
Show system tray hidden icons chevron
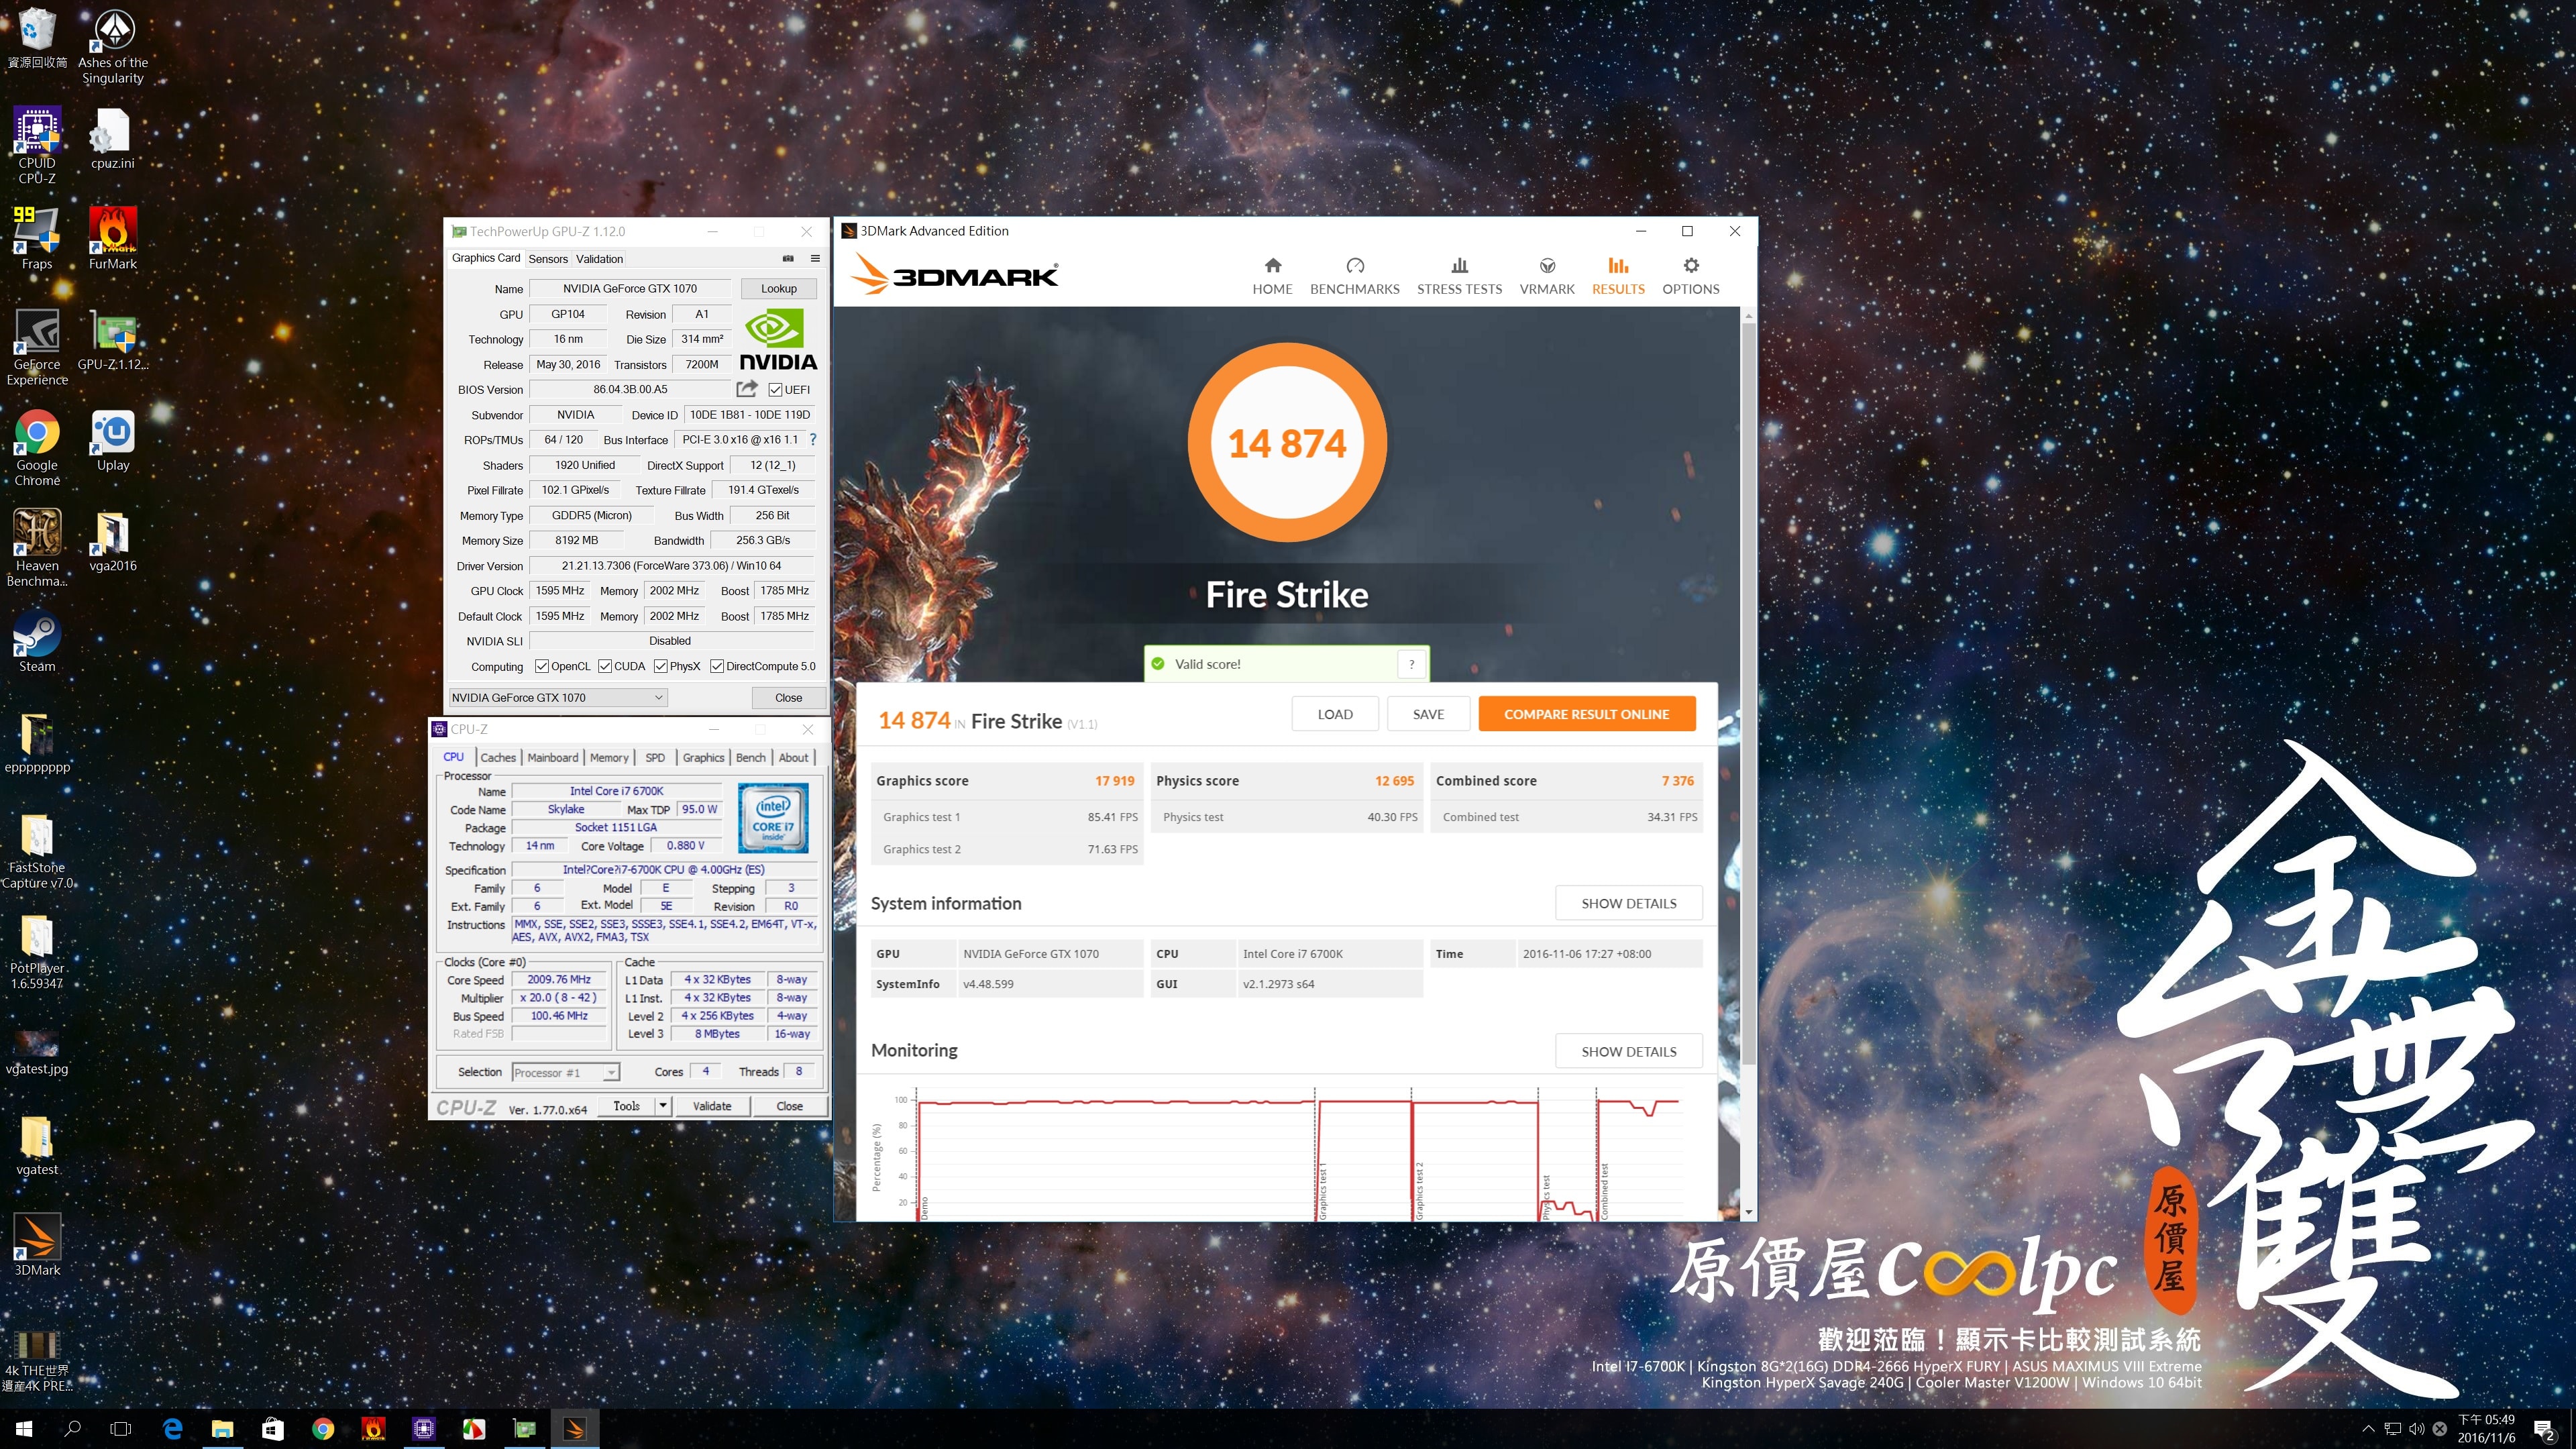tap(2368, 1429)
